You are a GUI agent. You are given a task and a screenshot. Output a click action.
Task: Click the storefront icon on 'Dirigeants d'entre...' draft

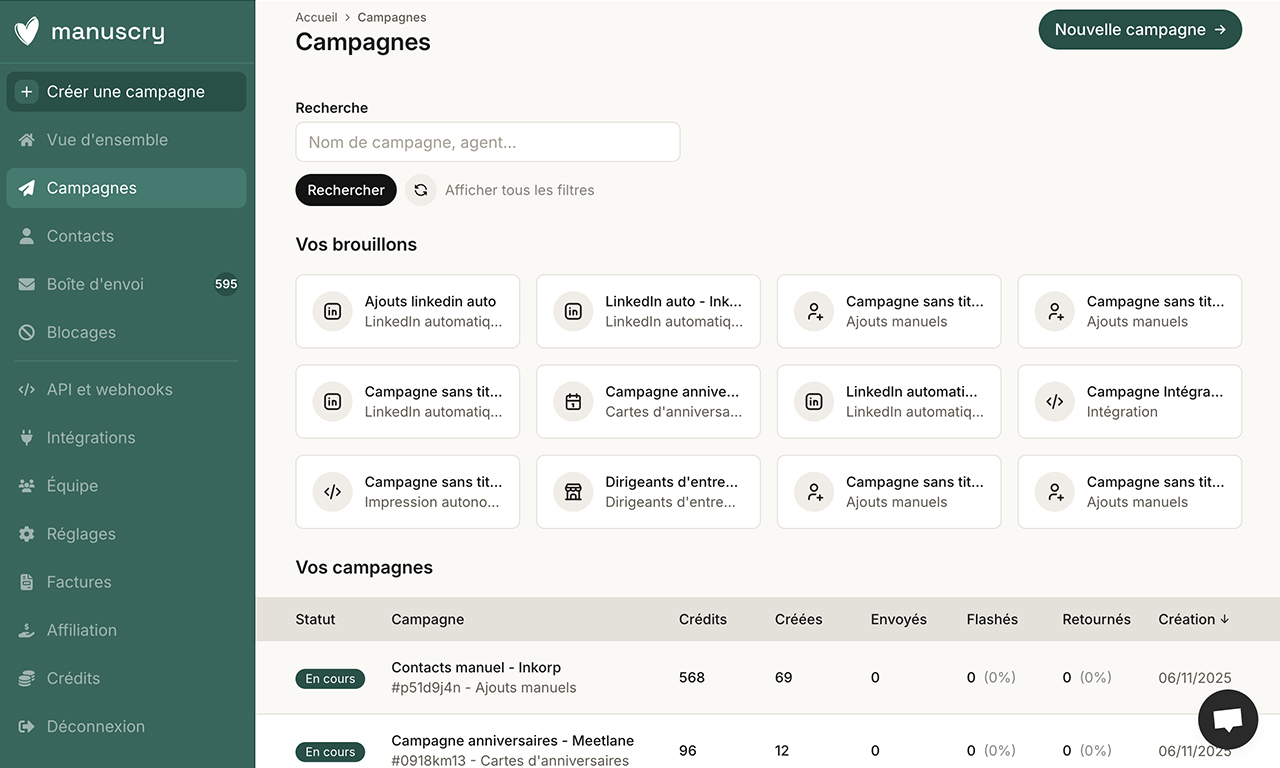[572, 491]
